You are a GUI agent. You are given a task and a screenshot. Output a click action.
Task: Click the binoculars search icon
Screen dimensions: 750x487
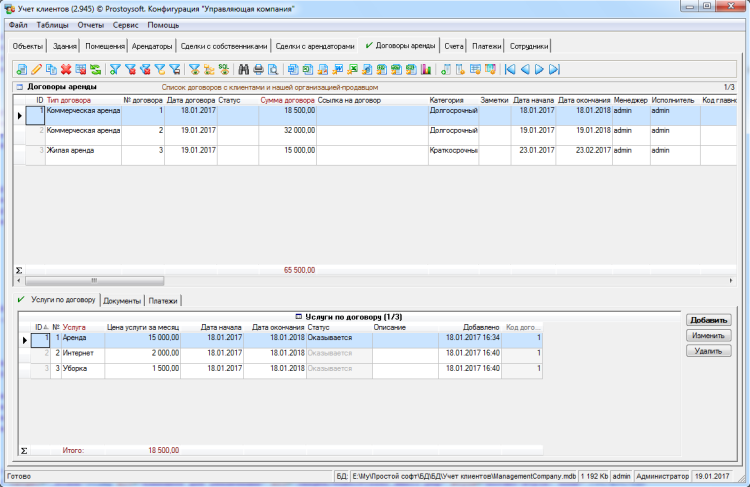244,69
